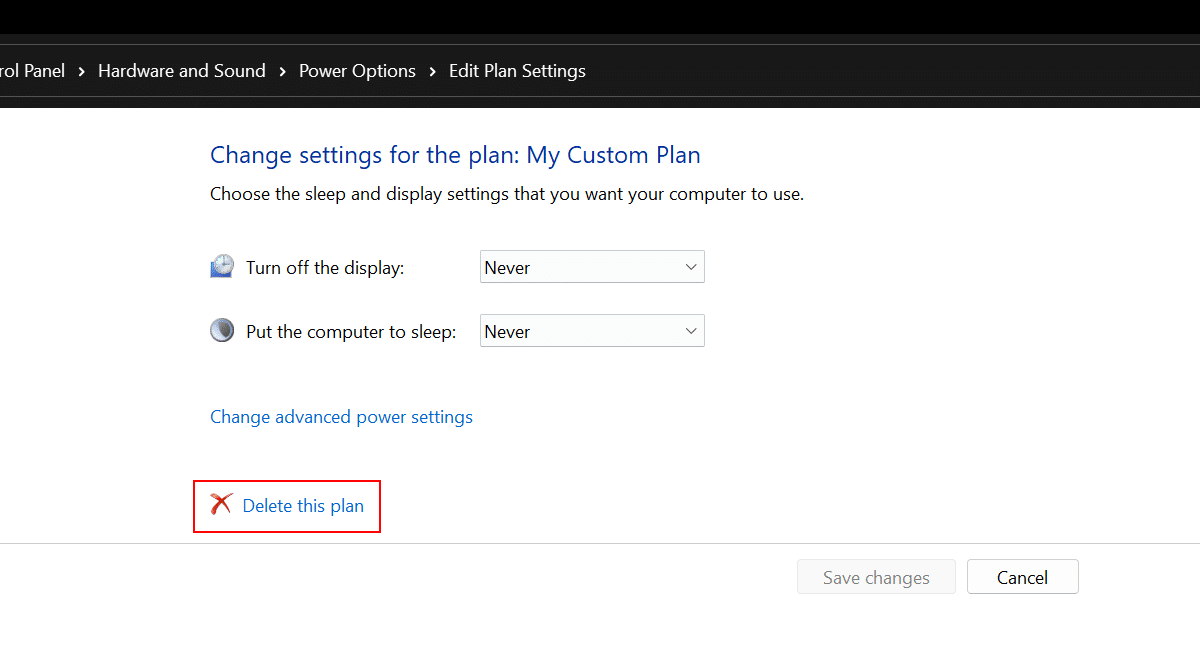Click the red X delete icon
Image resolution: width=1200 pixels, height=665 pixels.
click(x=221, y=505)
